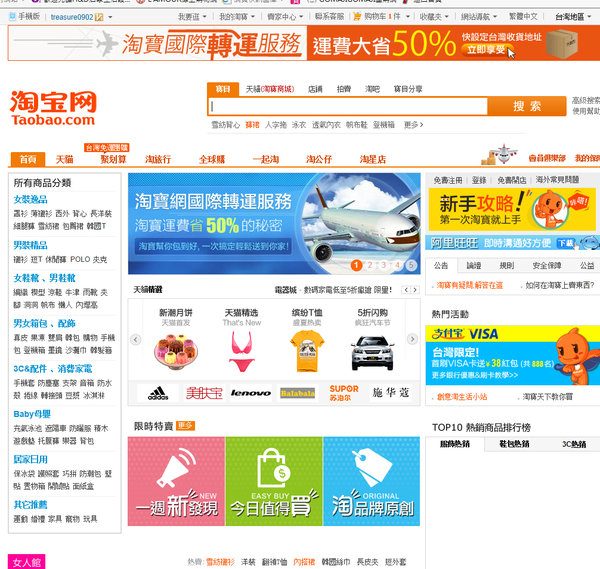Go to next item in Tmall product carousel
This screenshot has height=569, width=600.
click(412, 339)
